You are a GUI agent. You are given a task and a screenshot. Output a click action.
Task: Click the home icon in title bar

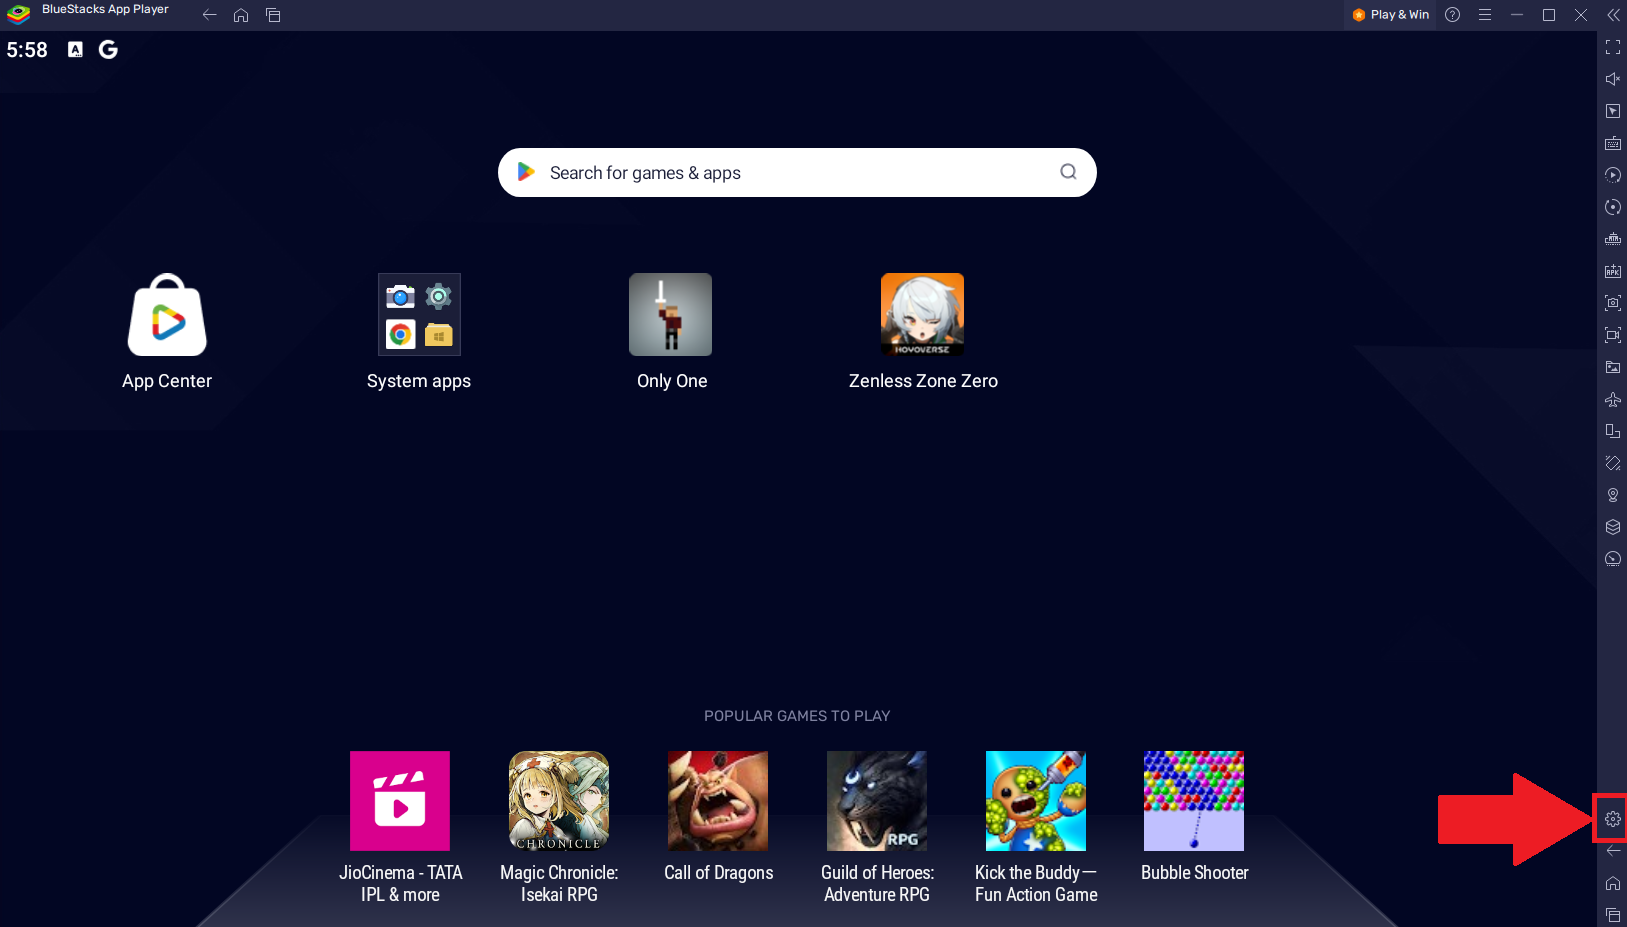241,15
